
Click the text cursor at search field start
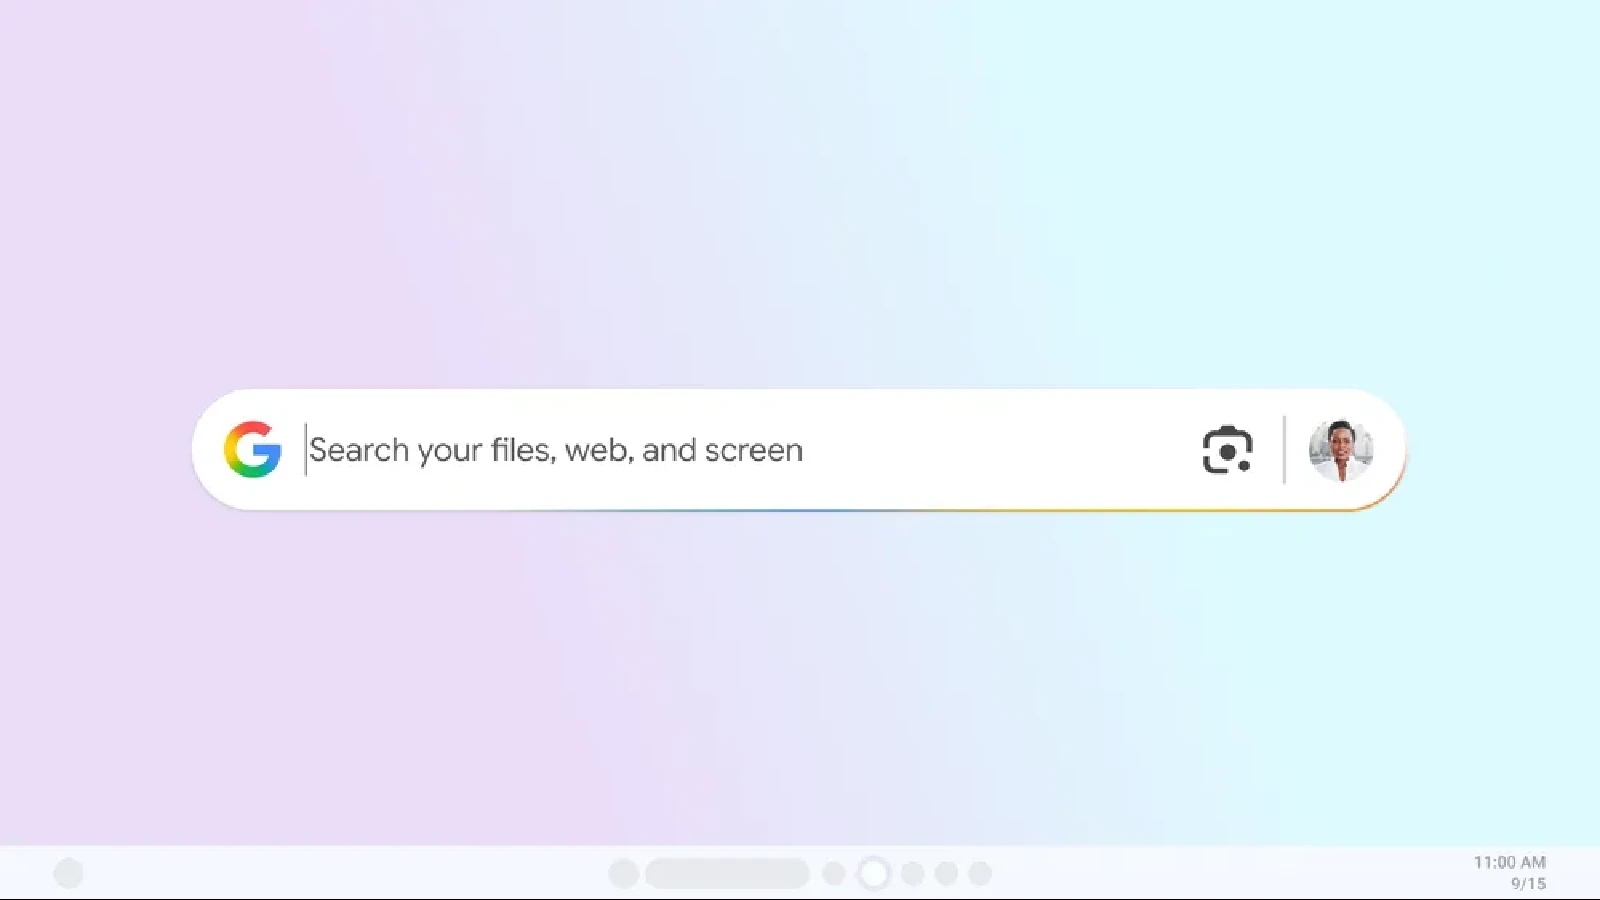[306, 450]
